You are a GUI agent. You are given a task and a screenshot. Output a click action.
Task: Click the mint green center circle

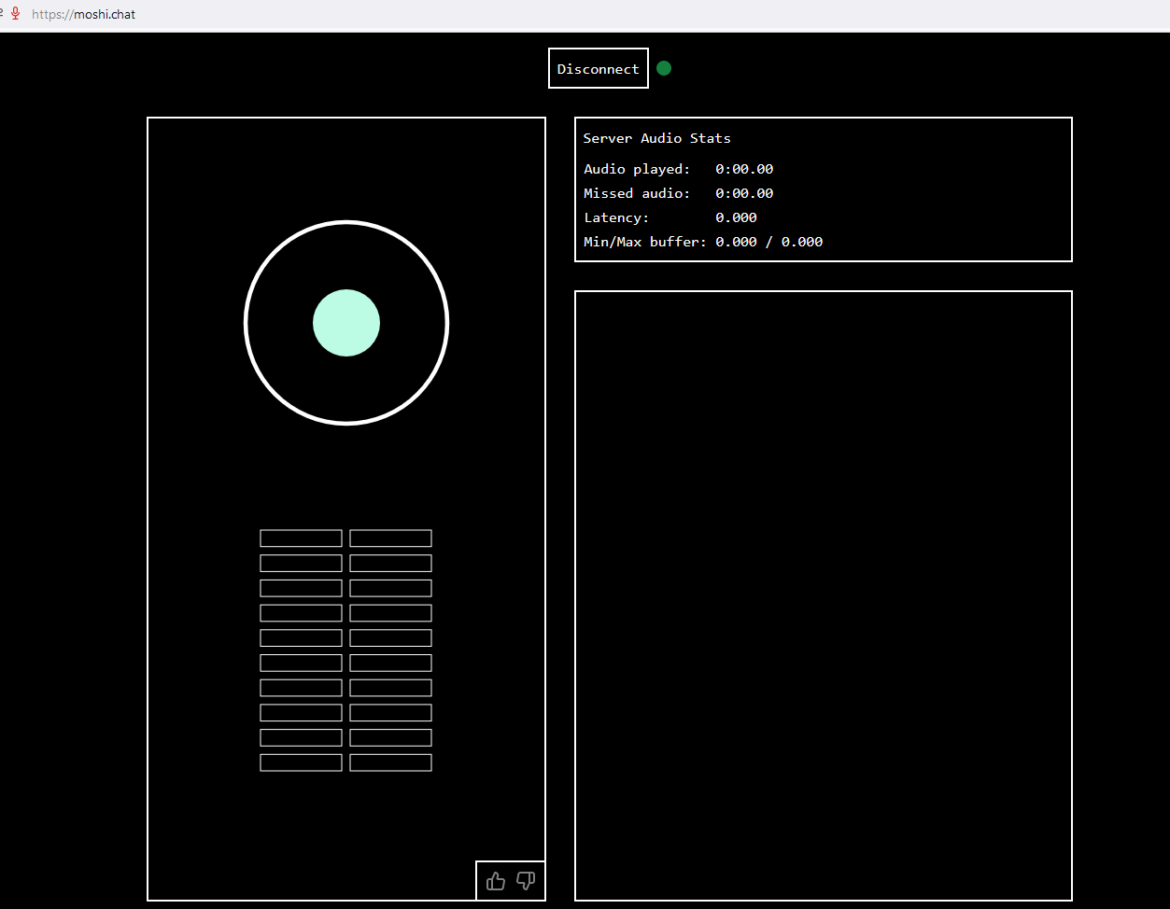[346, 323]
